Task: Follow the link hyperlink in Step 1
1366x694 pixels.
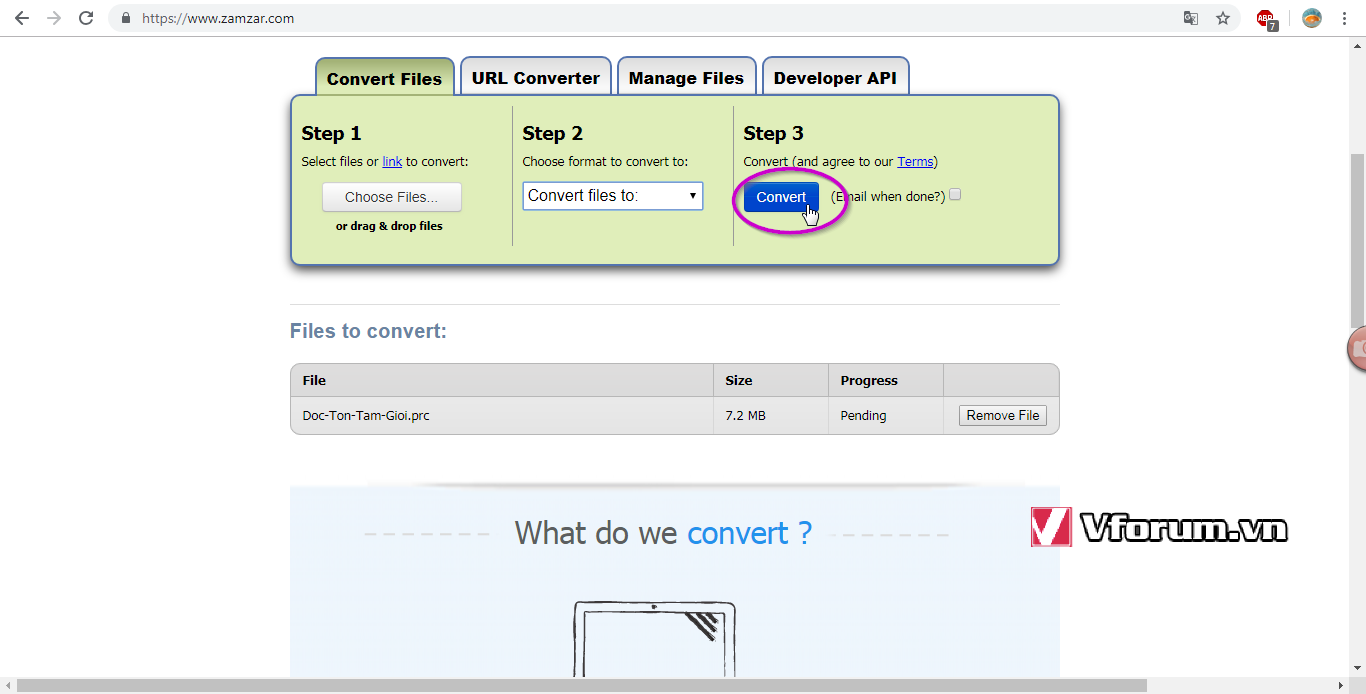Action: (x=392, y=161)
